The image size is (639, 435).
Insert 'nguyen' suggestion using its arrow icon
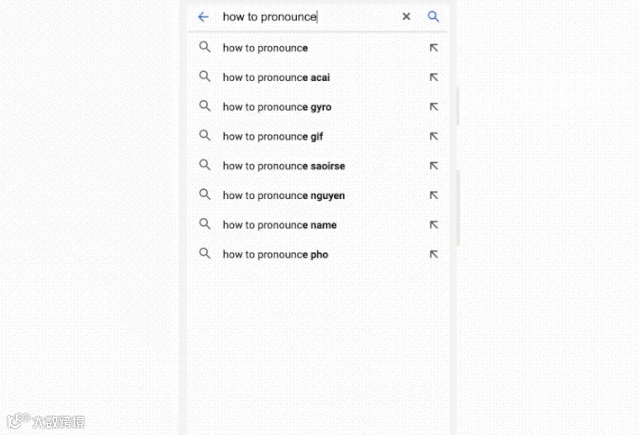pos(433,195)
